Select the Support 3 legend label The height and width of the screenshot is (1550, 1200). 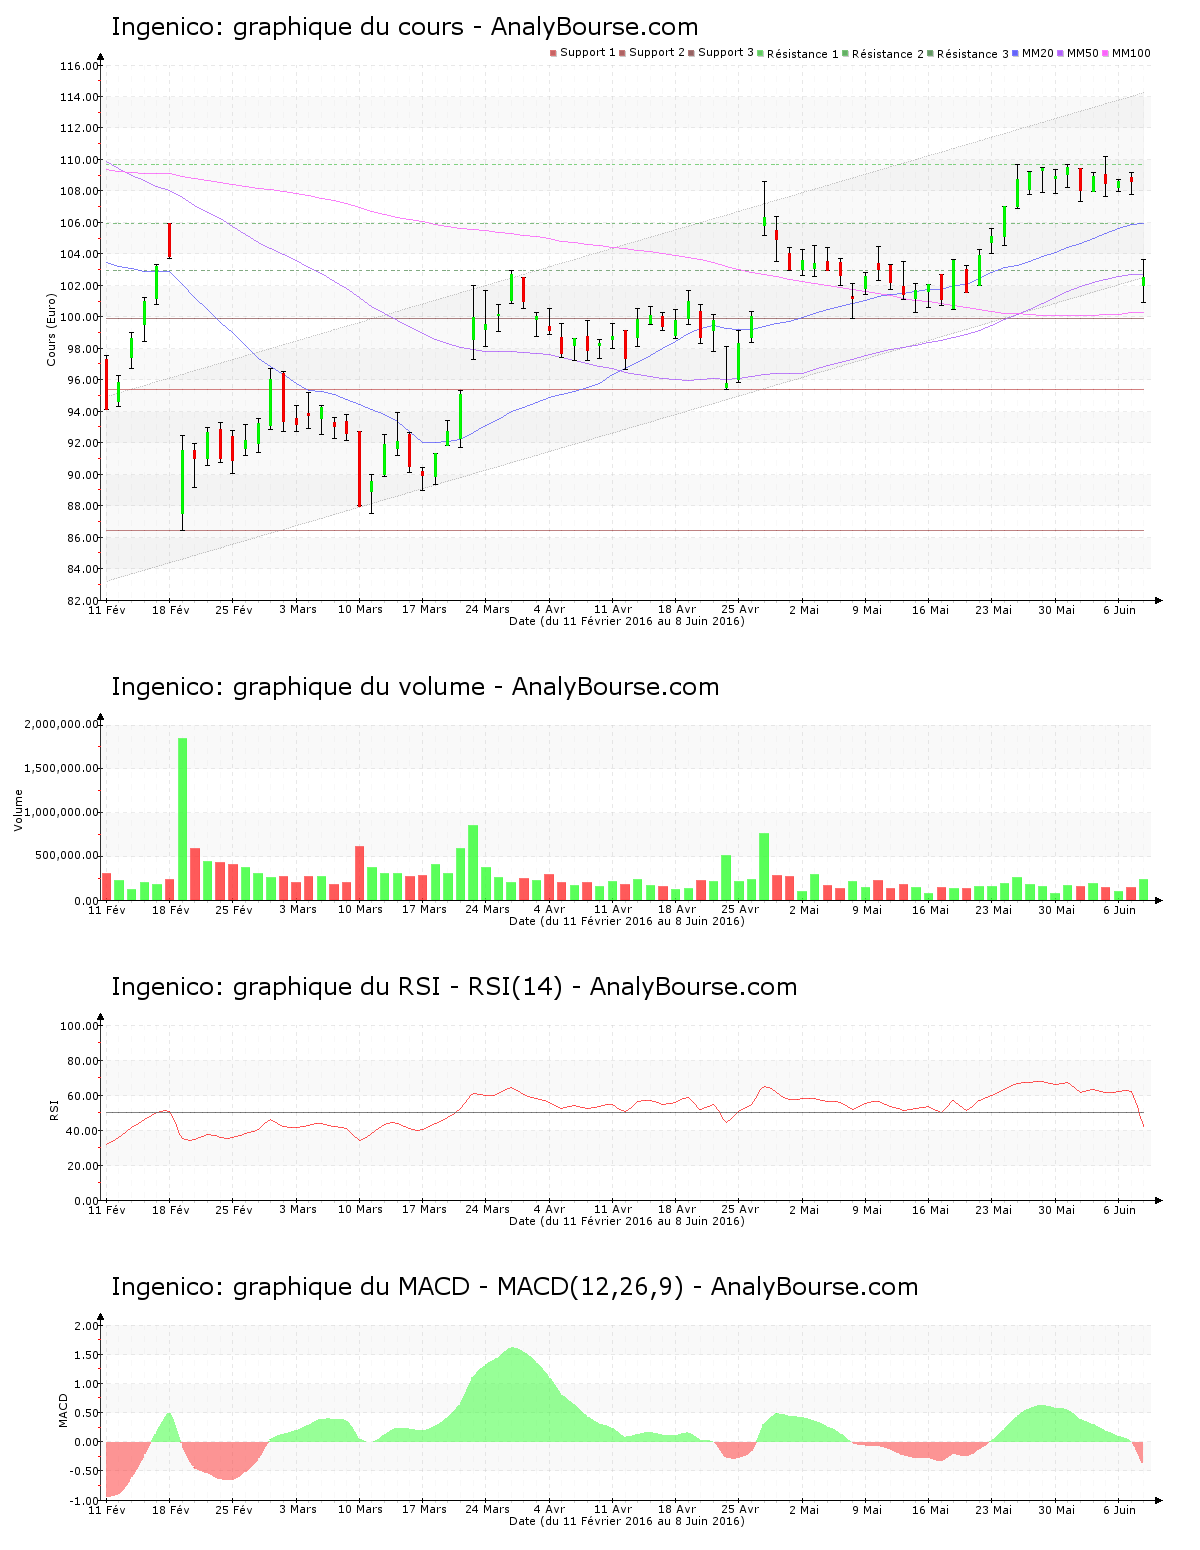pos(726,53)
